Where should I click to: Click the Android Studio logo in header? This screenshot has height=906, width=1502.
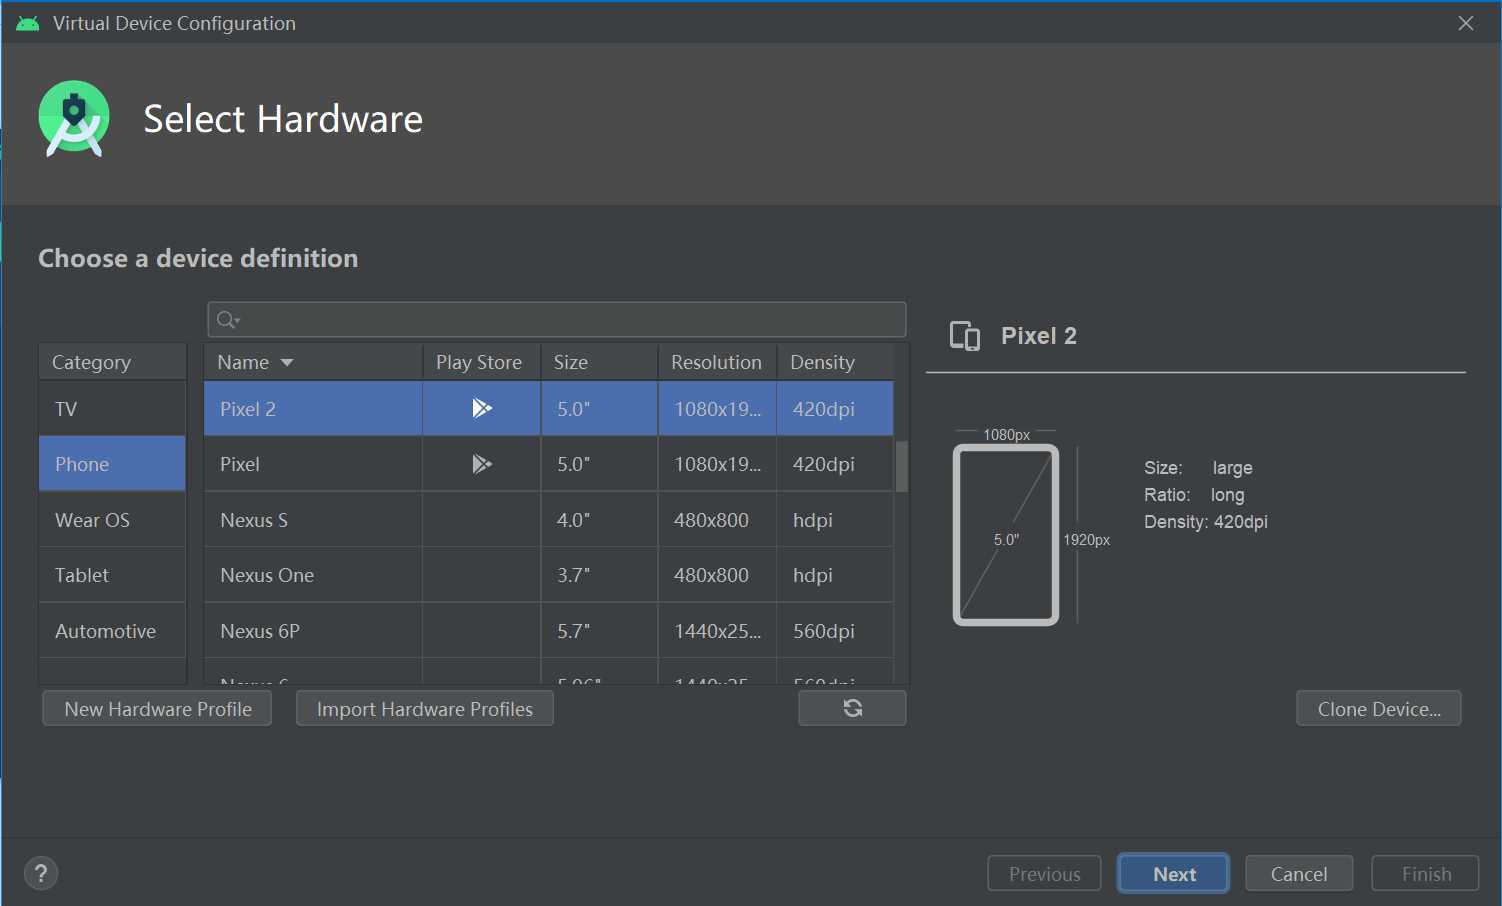click(74, 119)
